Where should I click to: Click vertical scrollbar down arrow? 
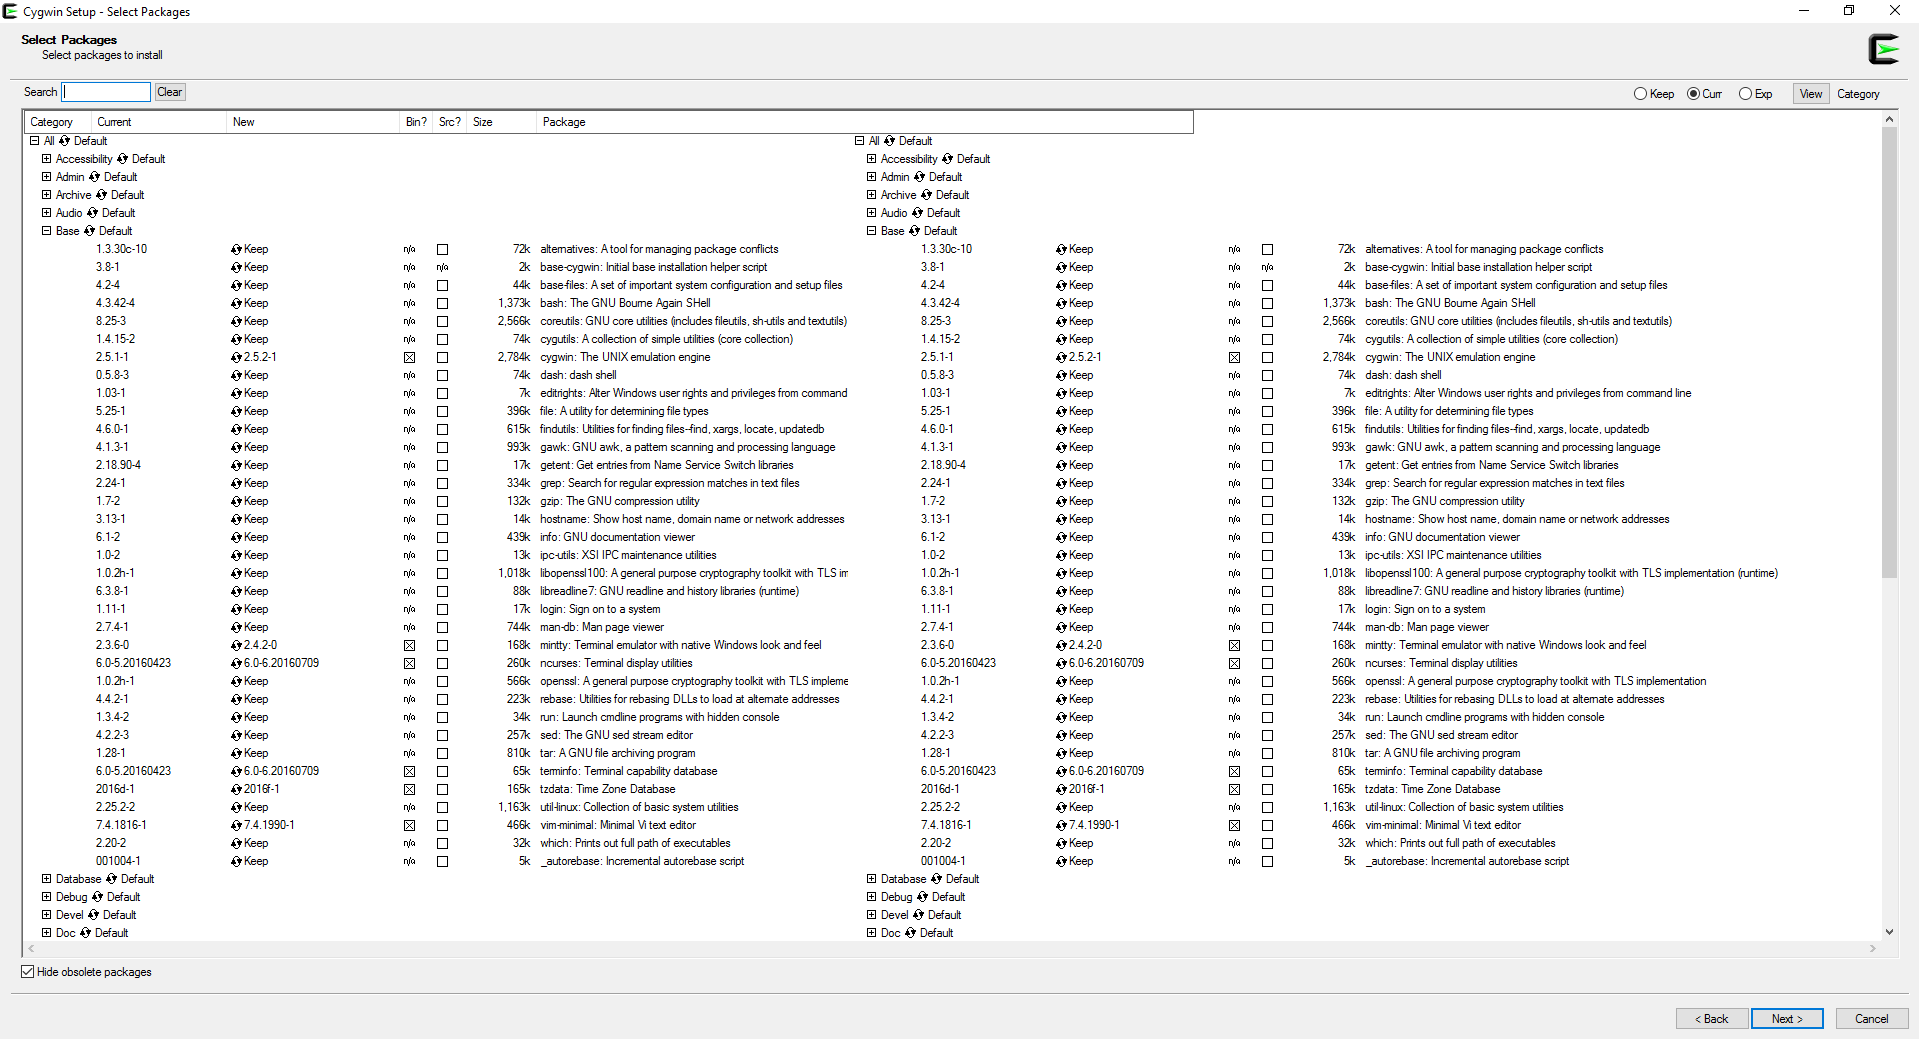(1889, 932)
